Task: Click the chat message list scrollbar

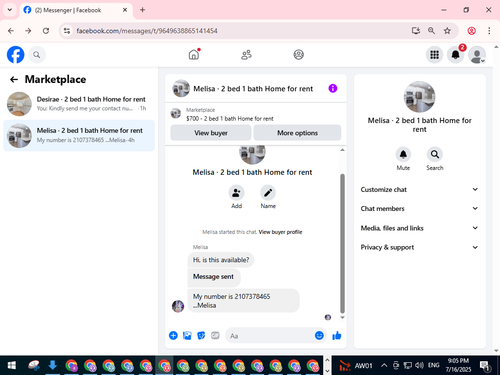Action: point(342,243)
